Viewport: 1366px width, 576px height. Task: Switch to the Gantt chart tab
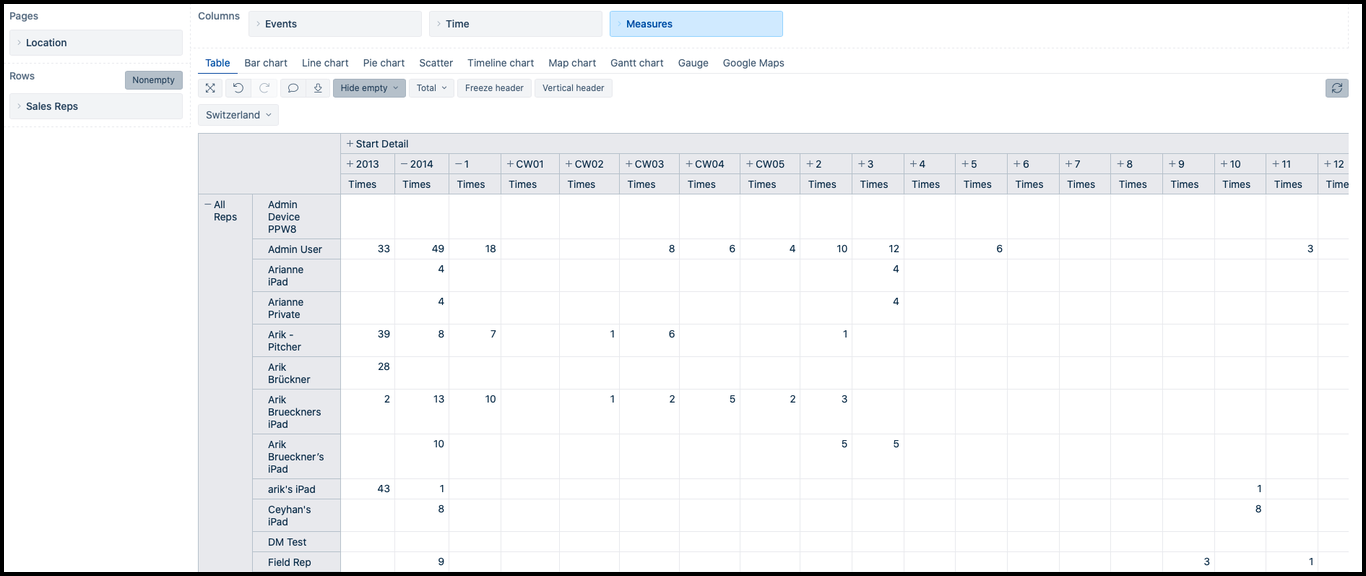[636, 63]
